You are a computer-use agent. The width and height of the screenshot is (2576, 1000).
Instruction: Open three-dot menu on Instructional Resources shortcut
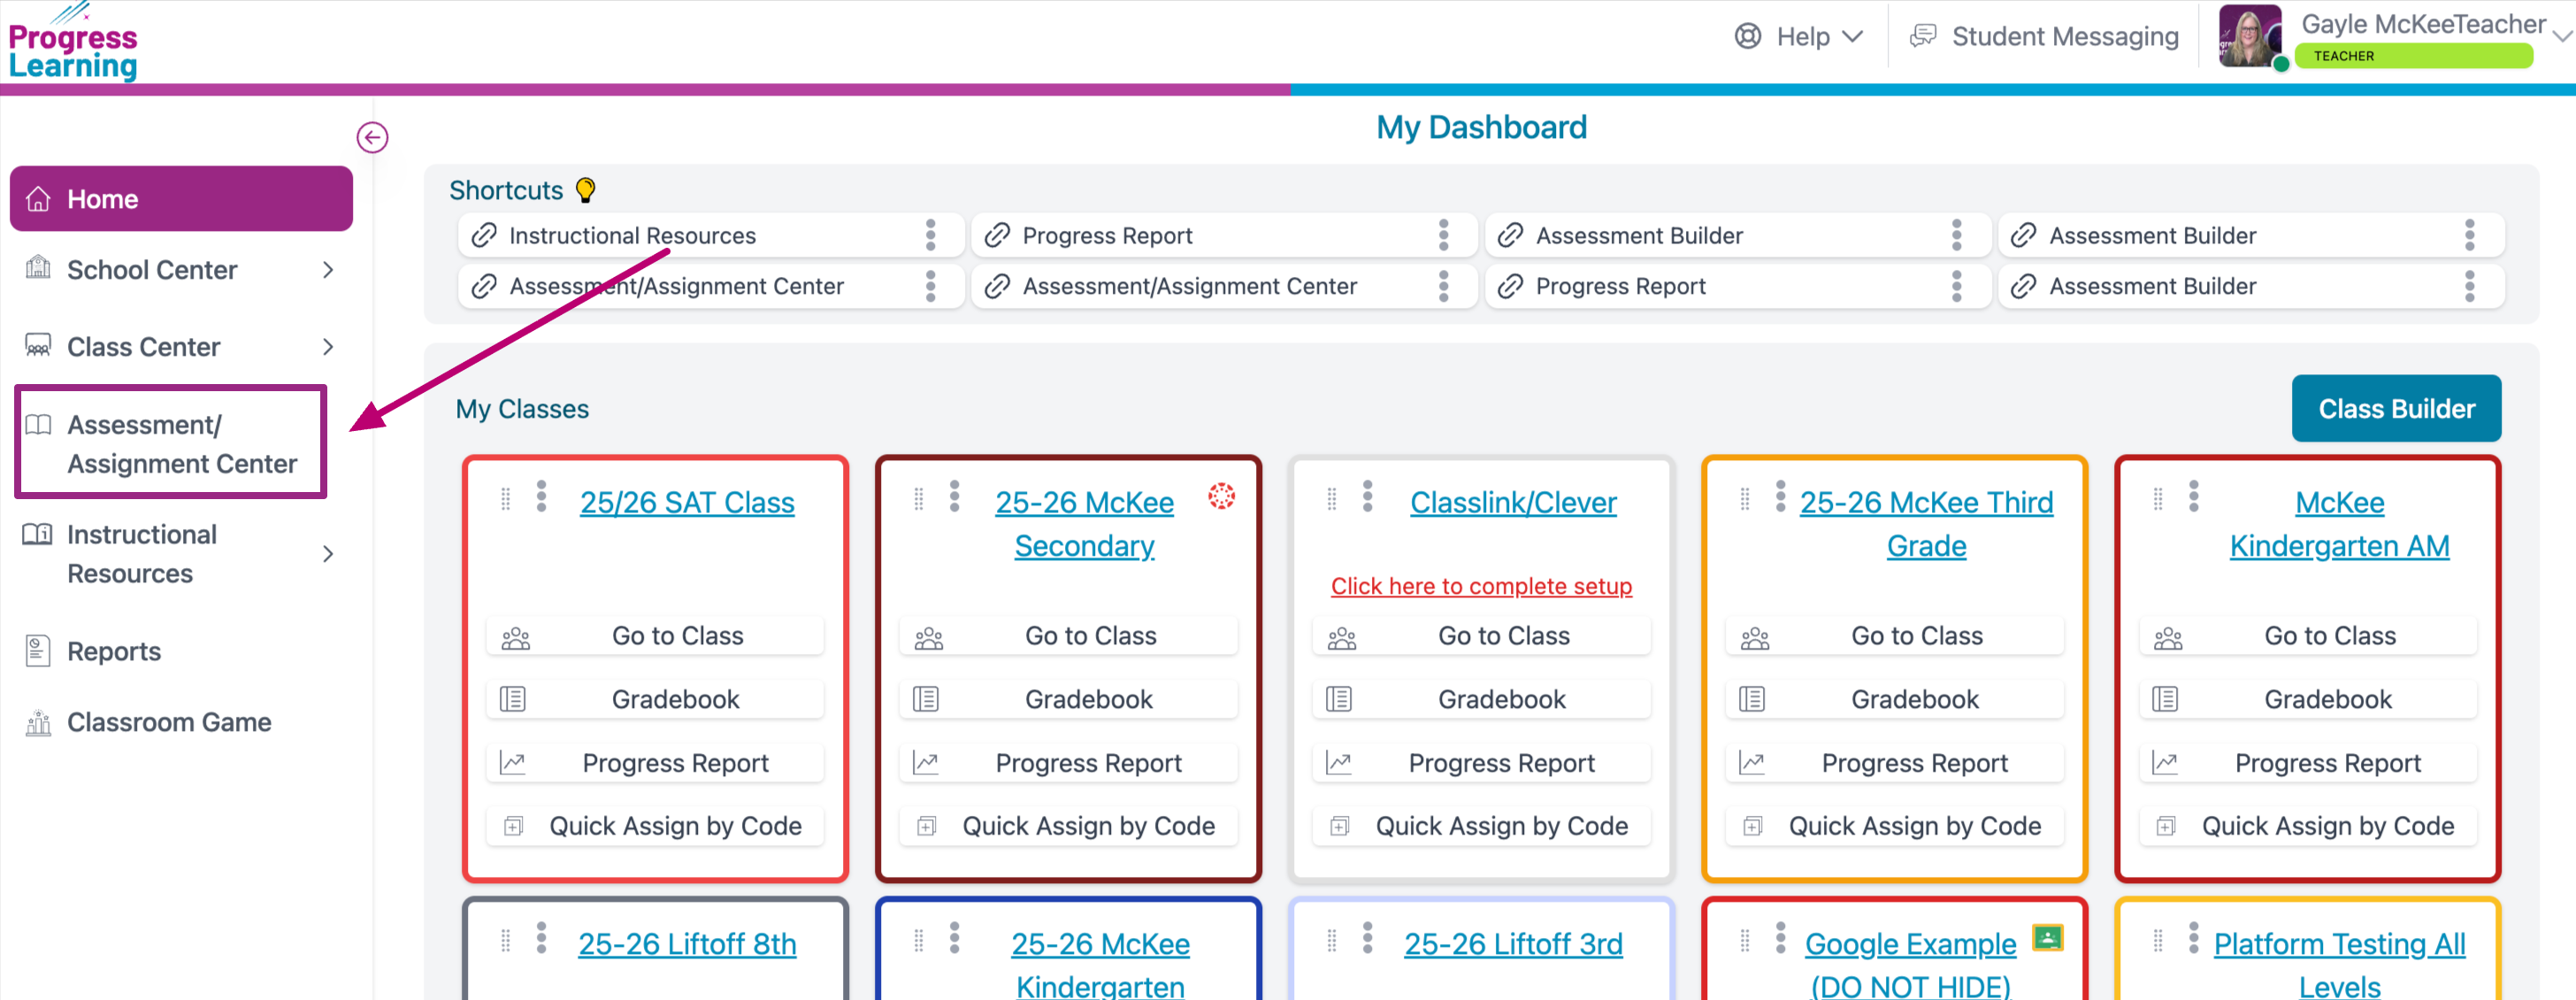(930, 235)
